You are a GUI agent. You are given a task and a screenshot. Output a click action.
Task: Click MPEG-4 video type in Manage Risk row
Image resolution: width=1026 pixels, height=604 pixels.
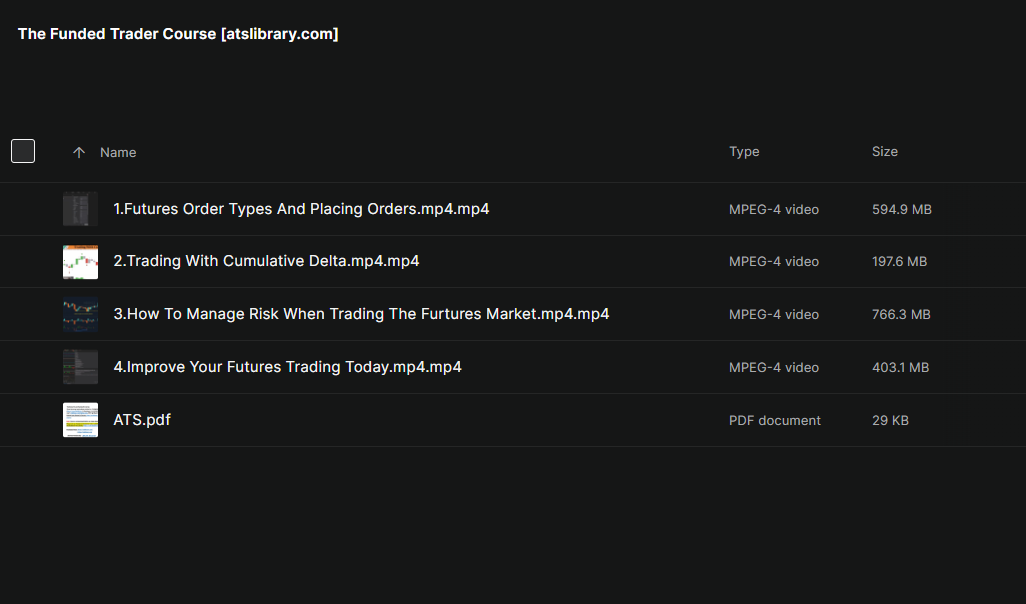774,314
